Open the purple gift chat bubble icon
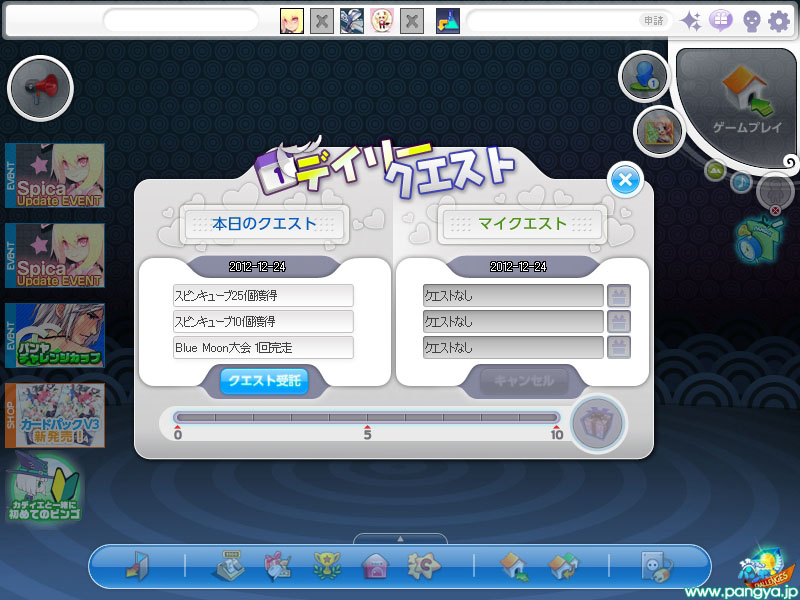This screenshot has height=600, width=800. pos(720,21)
